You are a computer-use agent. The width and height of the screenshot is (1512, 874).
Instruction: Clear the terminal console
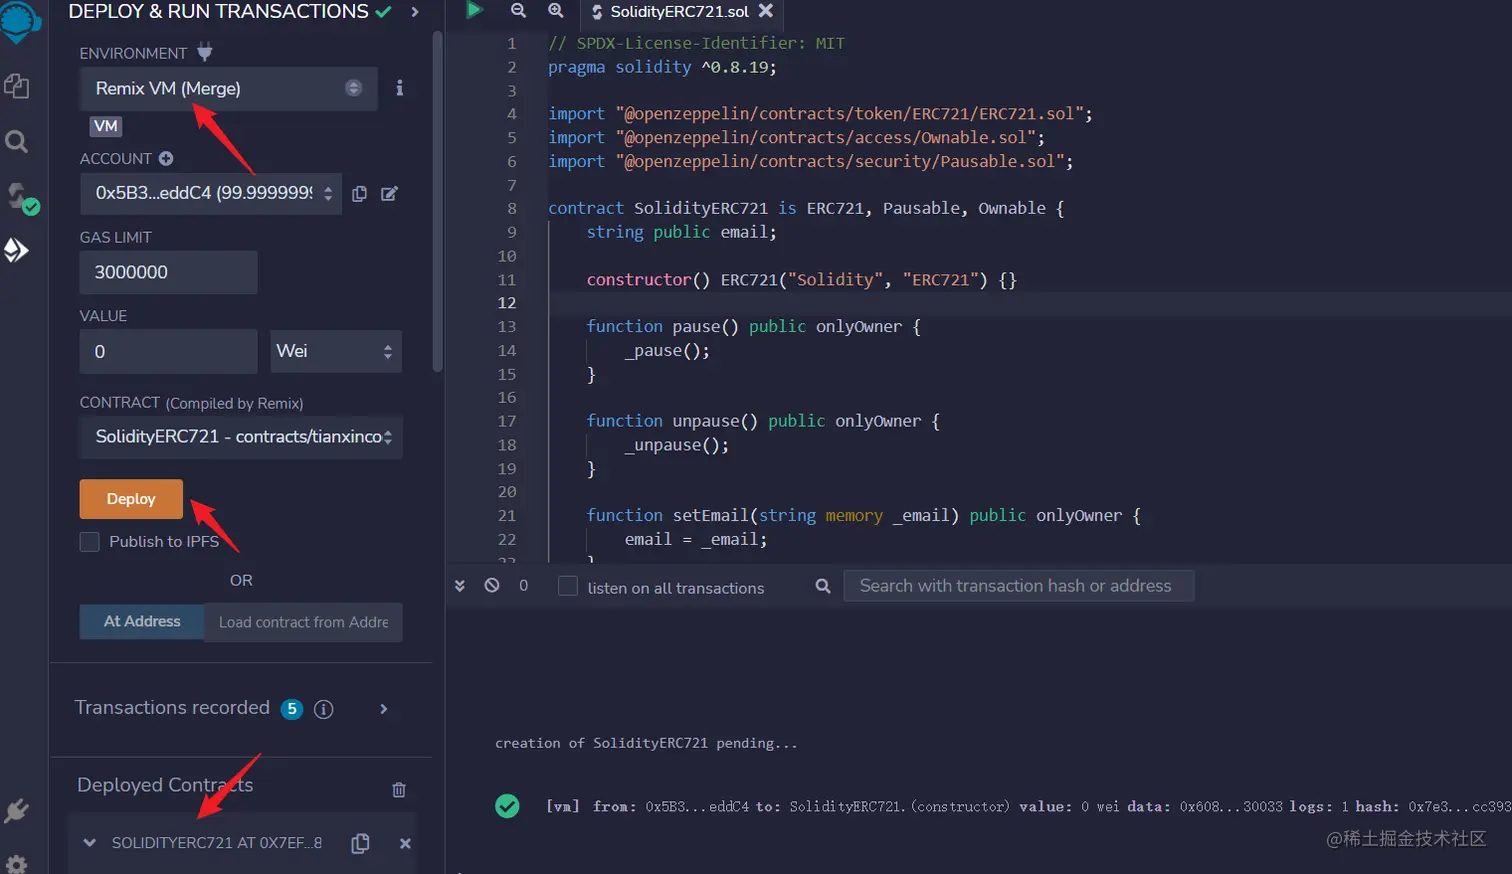tap(492, 585)
